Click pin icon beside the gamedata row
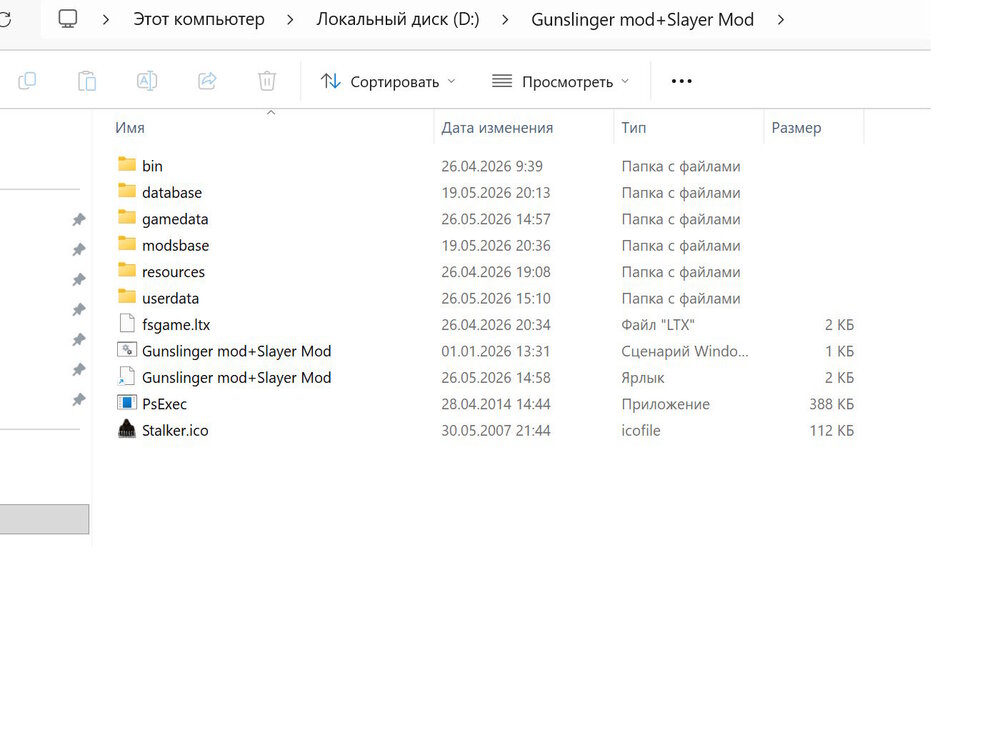This screenshot has width=1000, height=750. click(78, 219)
